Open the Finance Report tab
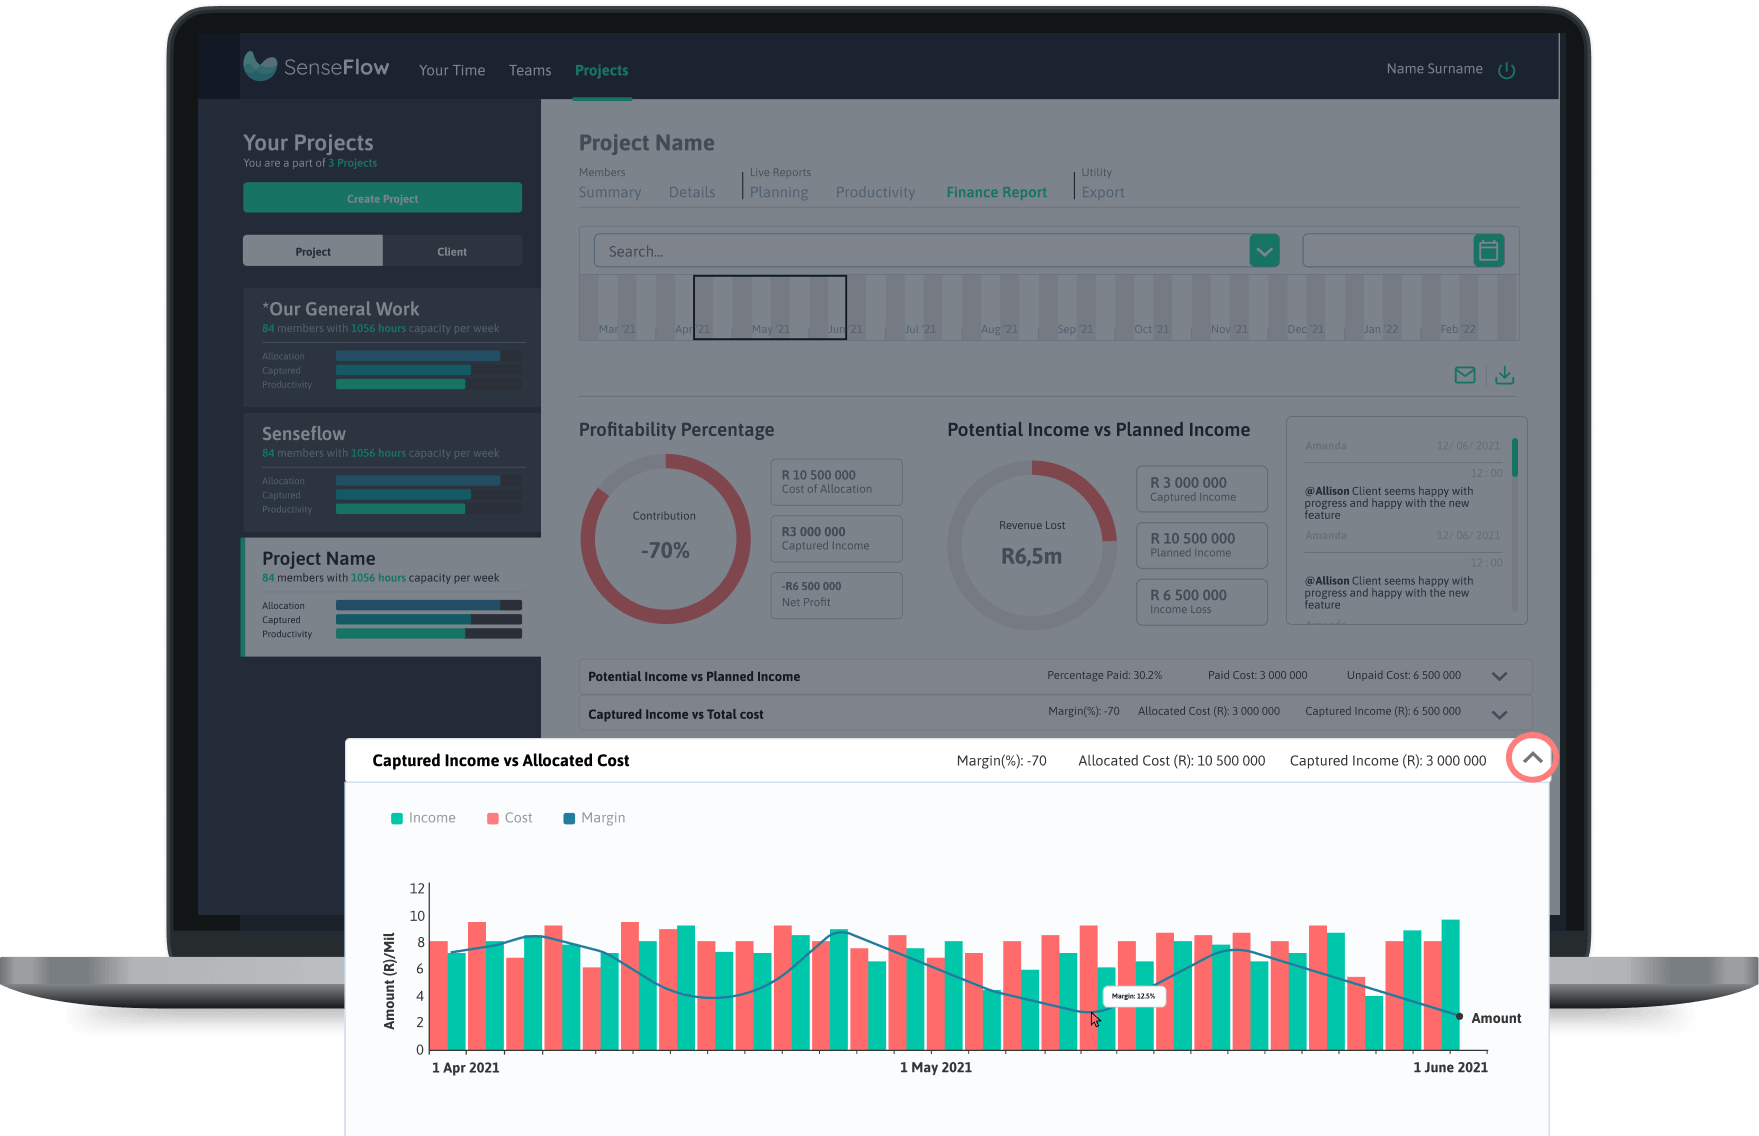The image size is (1759, 1136). click(x=996, y=192)
